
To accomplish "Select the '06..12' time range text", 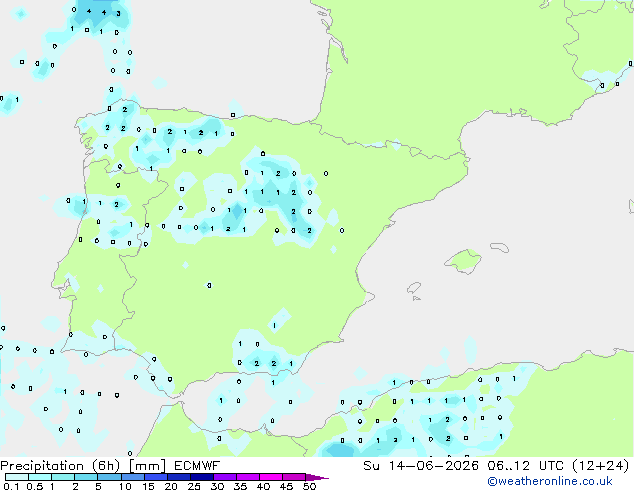I will click(508, 466).
